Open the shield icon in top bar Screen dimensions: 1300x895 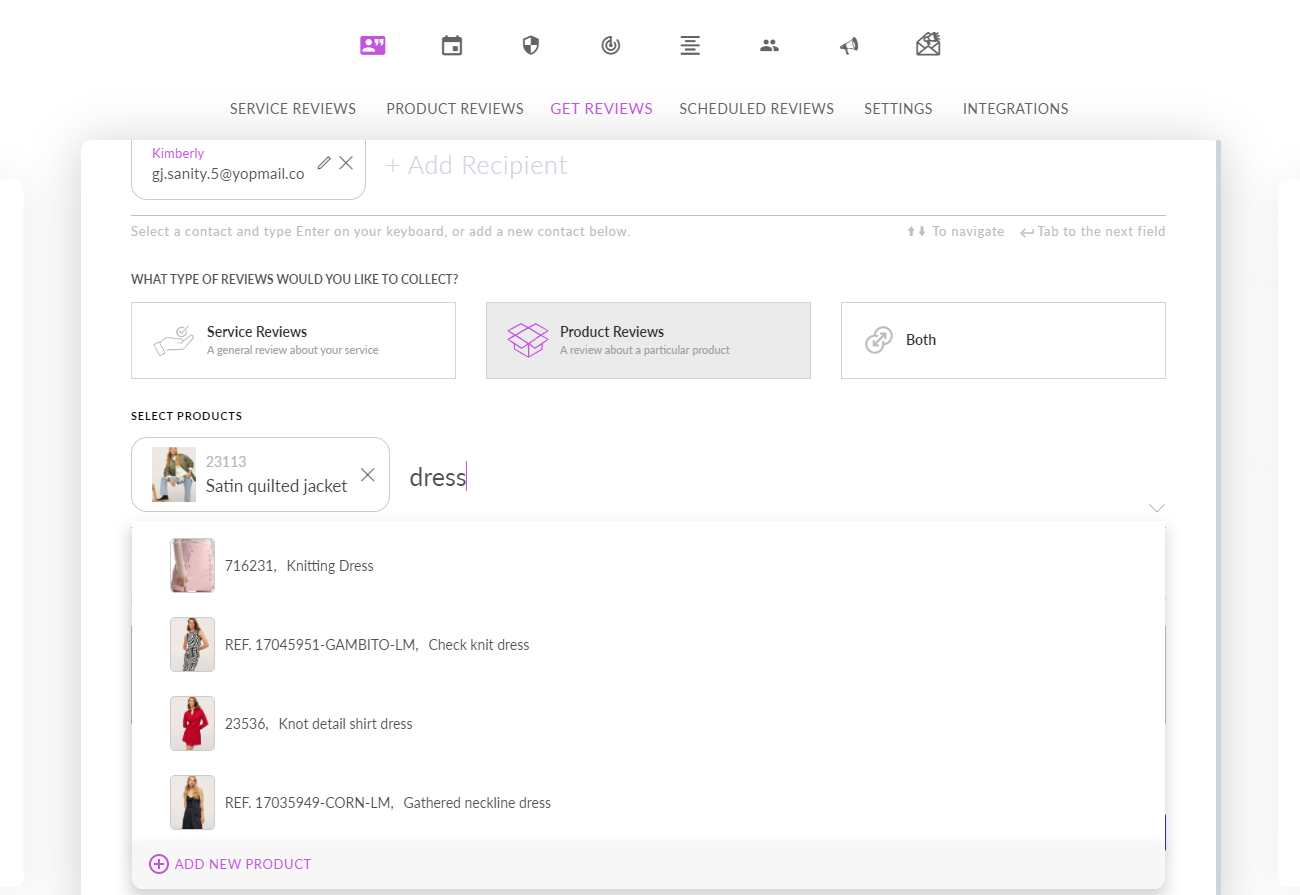531,45
